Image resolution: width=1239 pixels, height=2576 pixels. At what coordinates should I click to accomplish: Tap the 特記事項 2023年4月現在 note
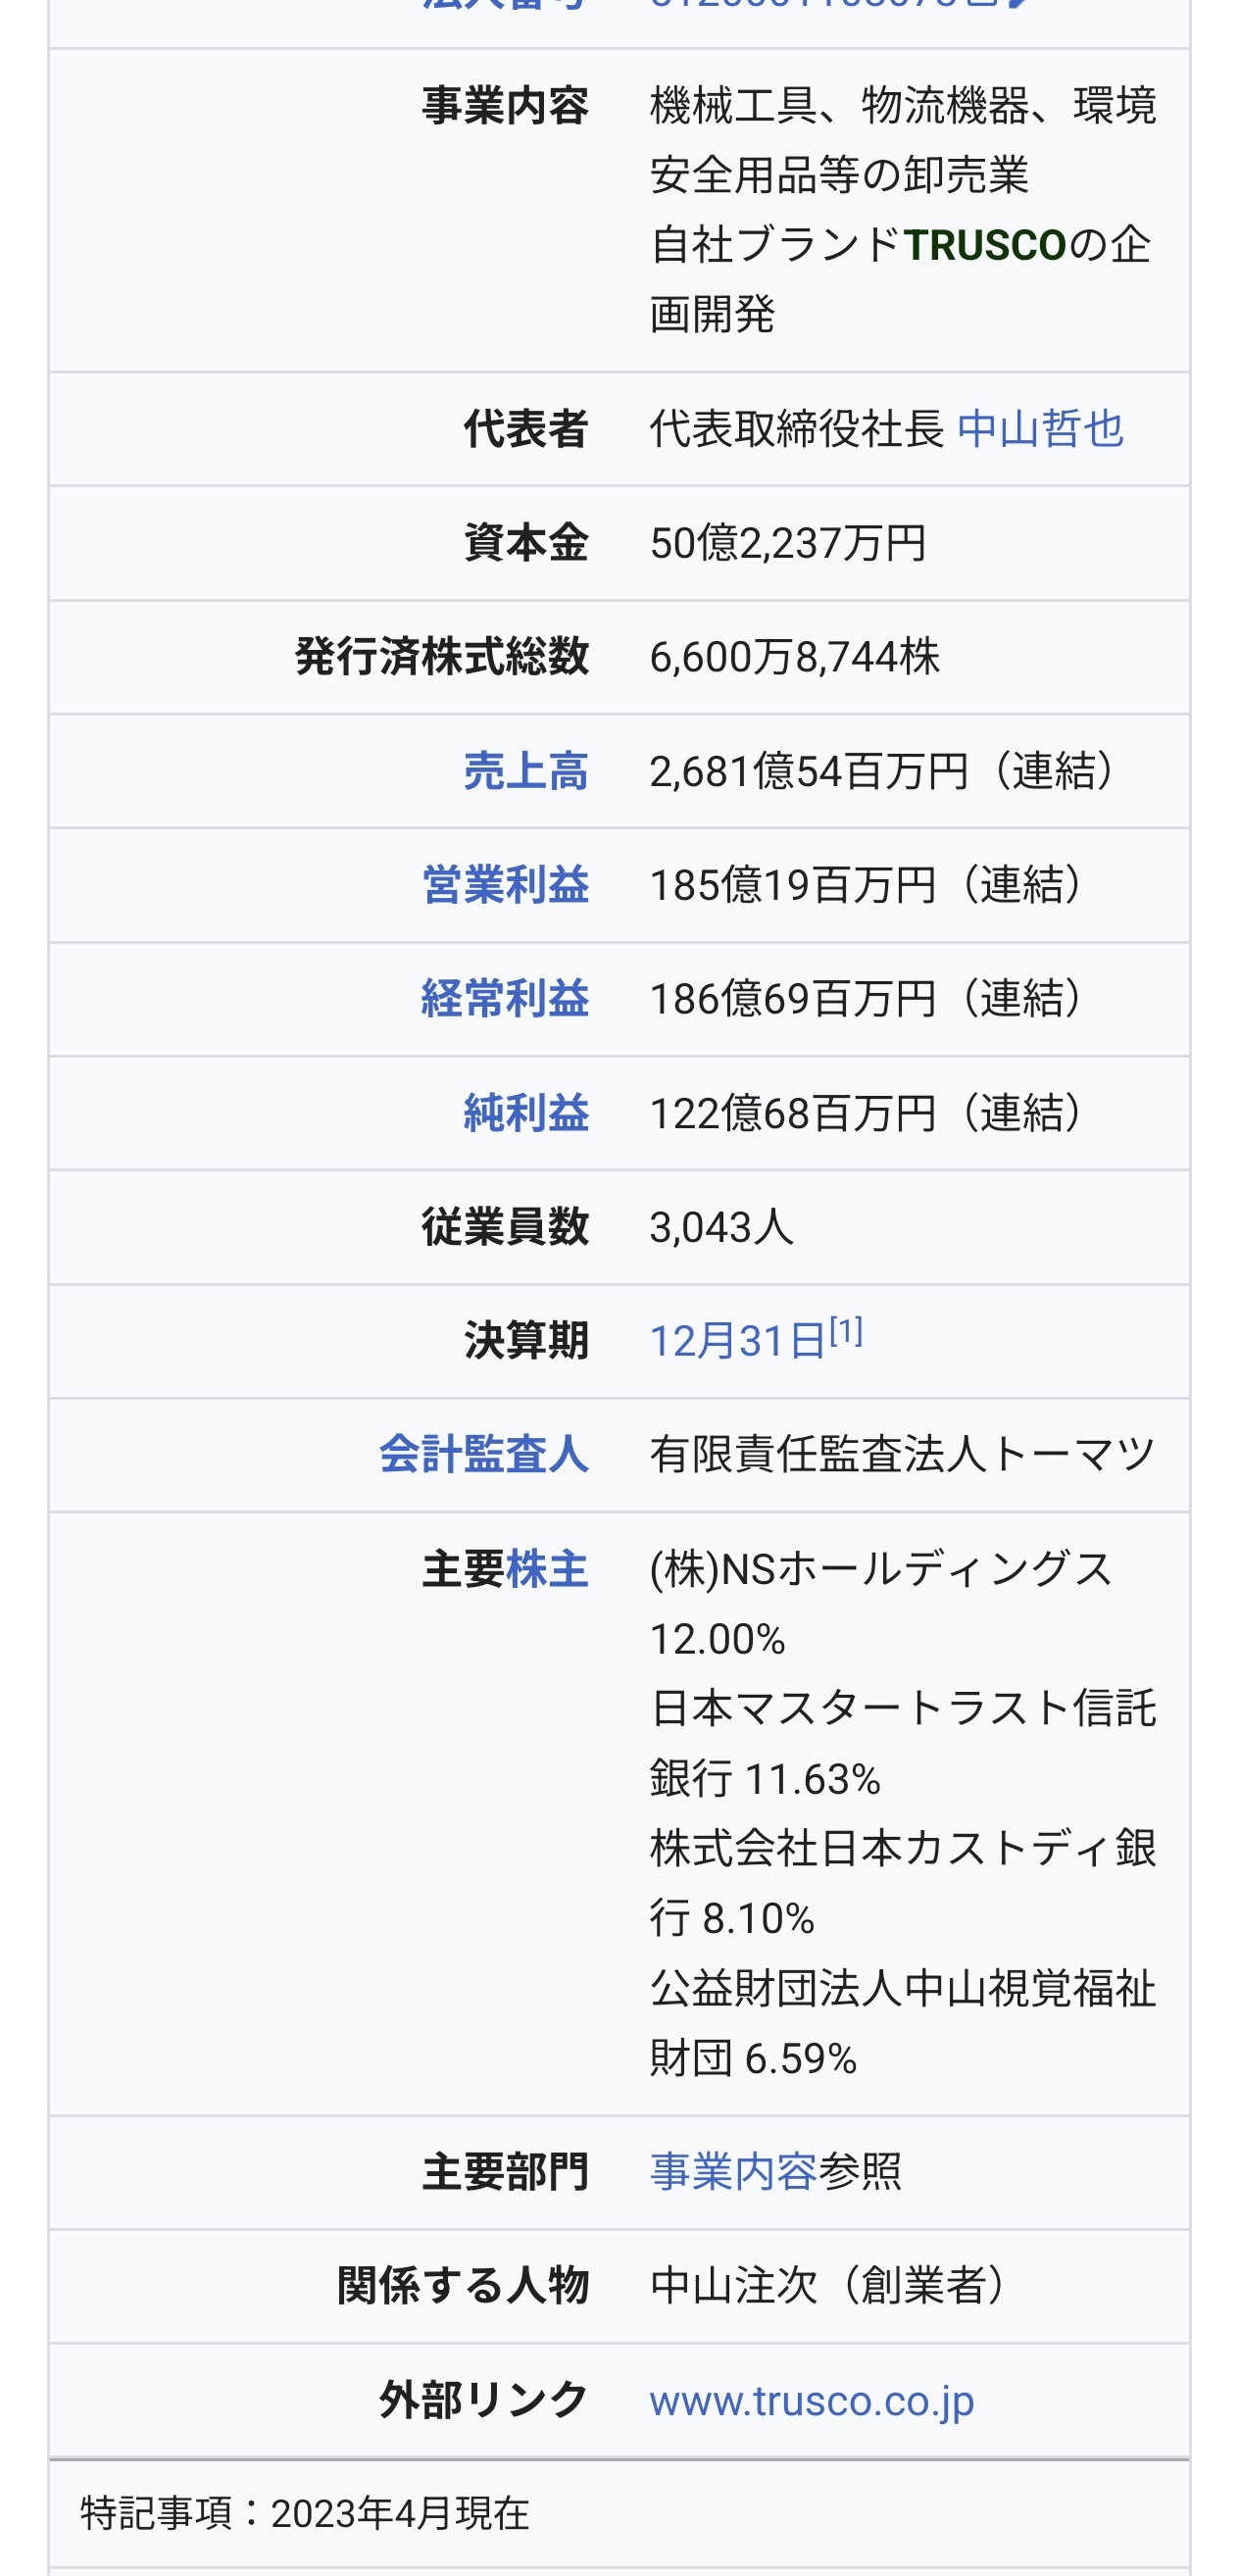tap(304, 2512)
